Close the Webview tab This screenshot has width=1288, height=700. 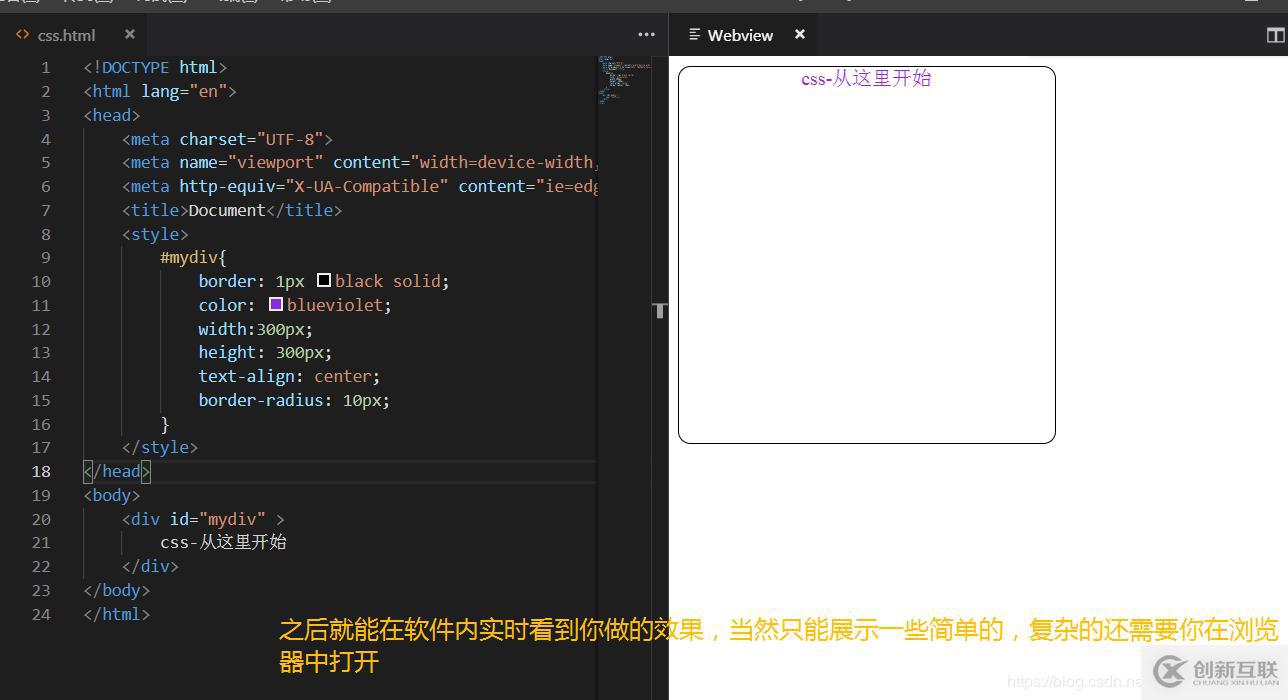(x=799, y=34)
